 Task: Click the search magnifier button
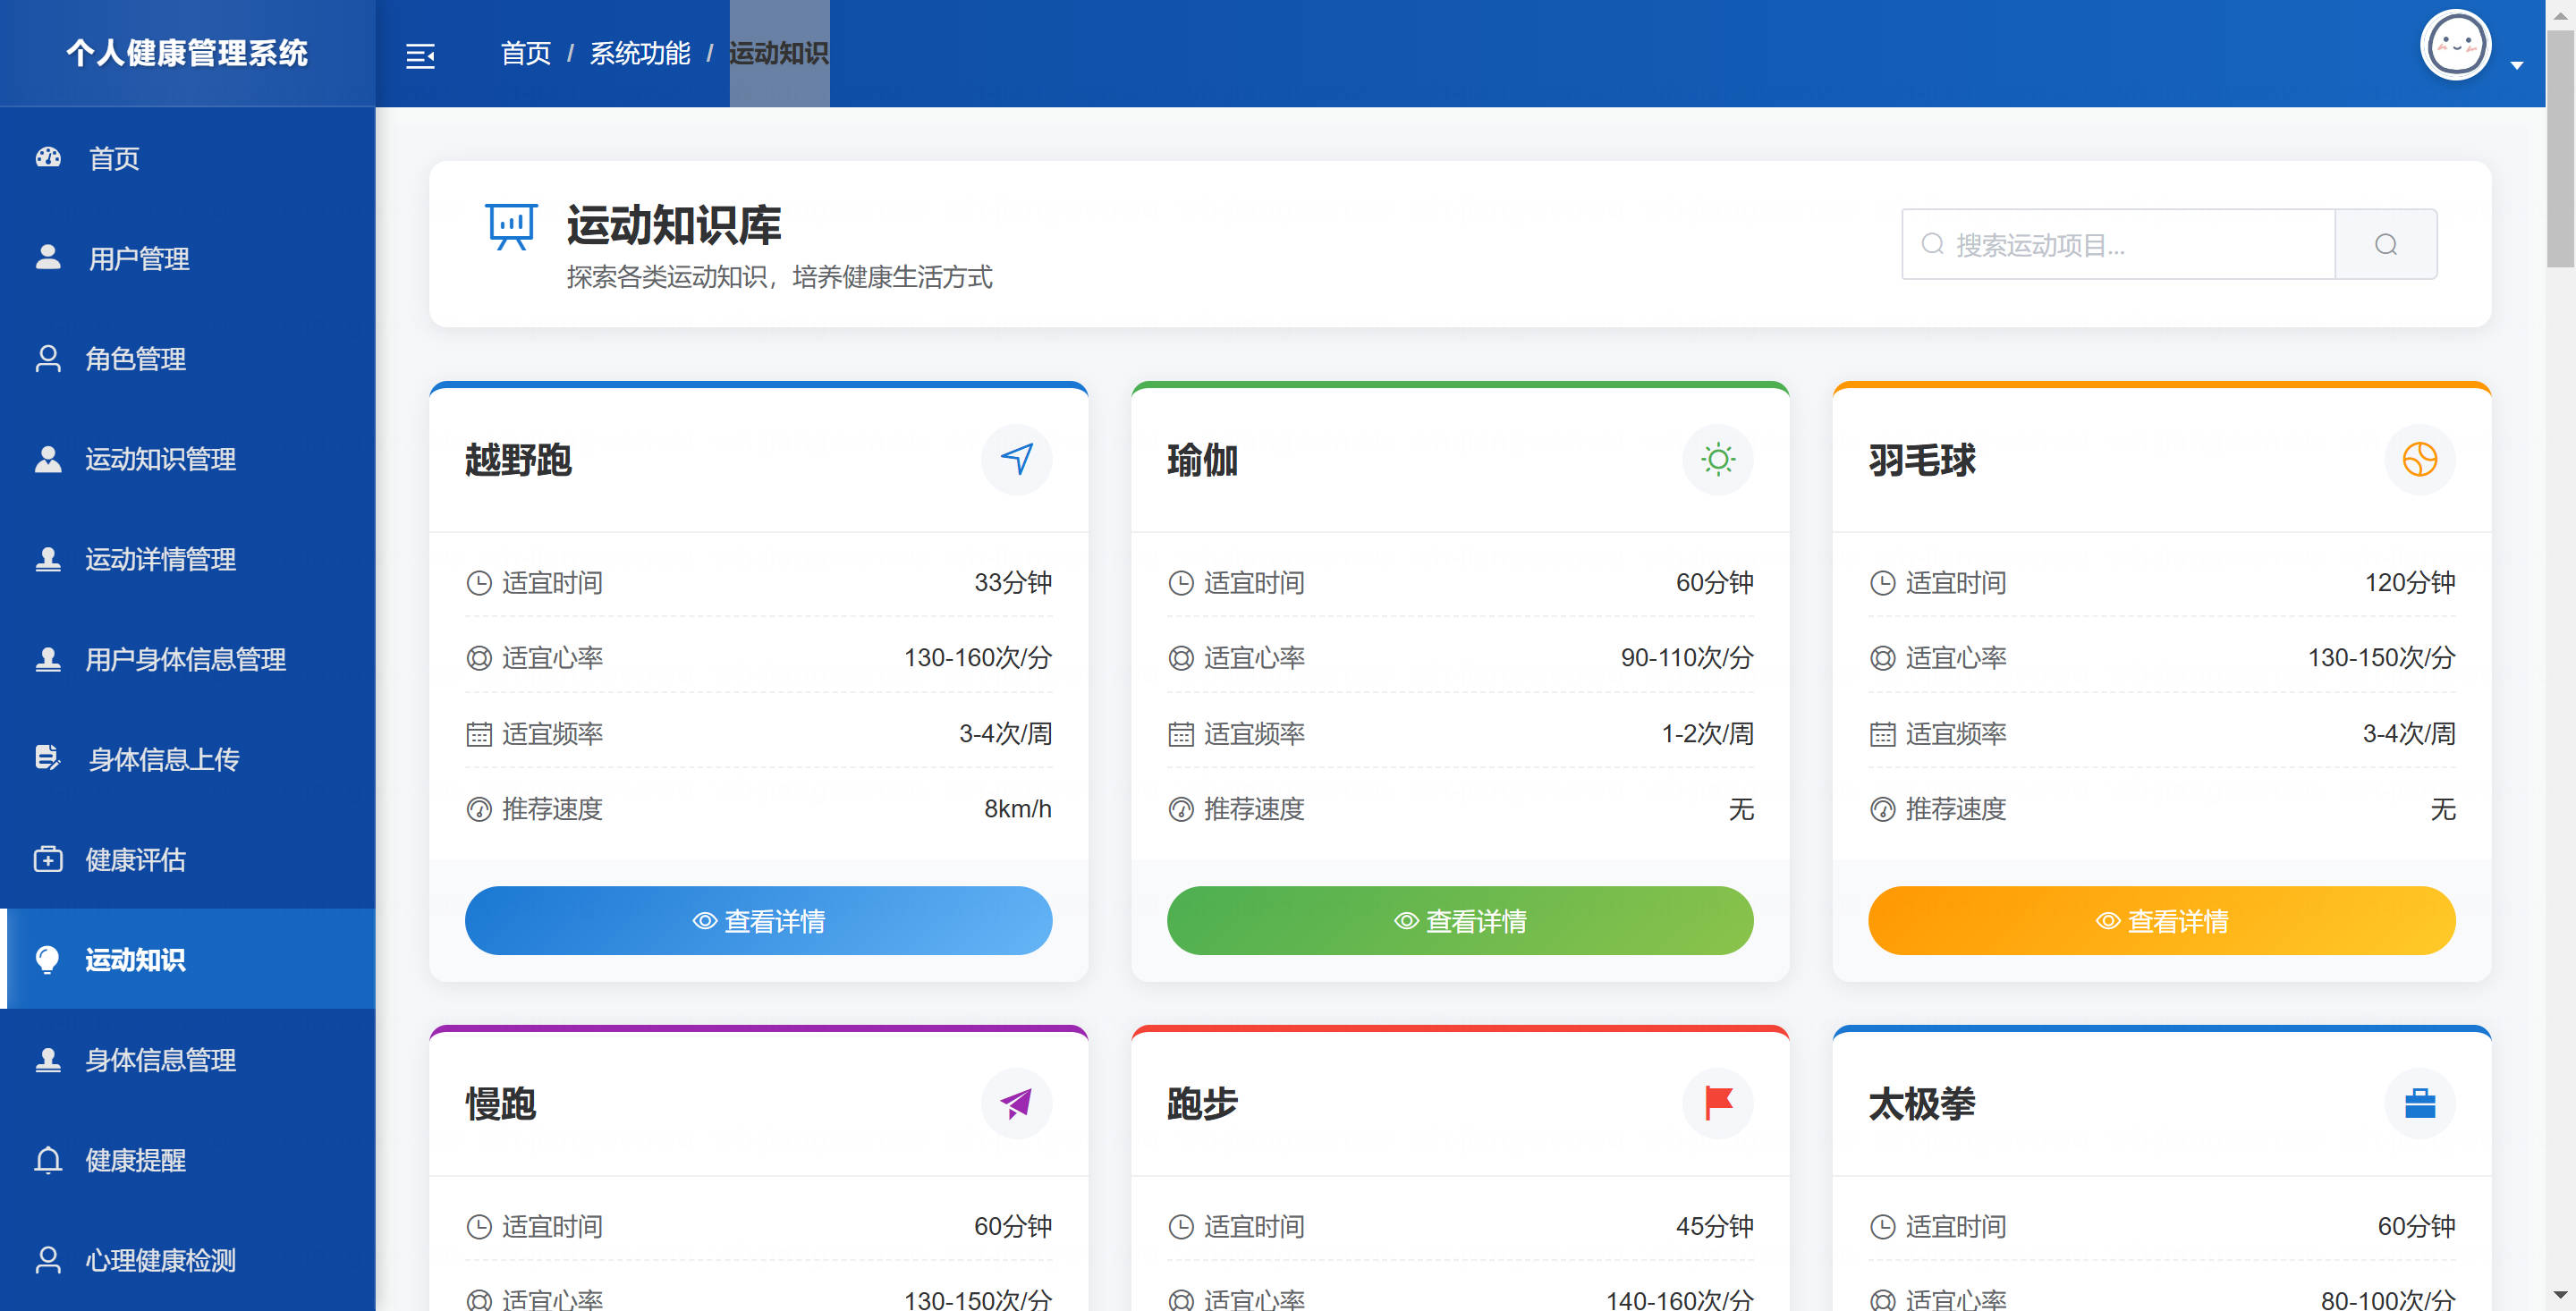(x=2386, y=244)
